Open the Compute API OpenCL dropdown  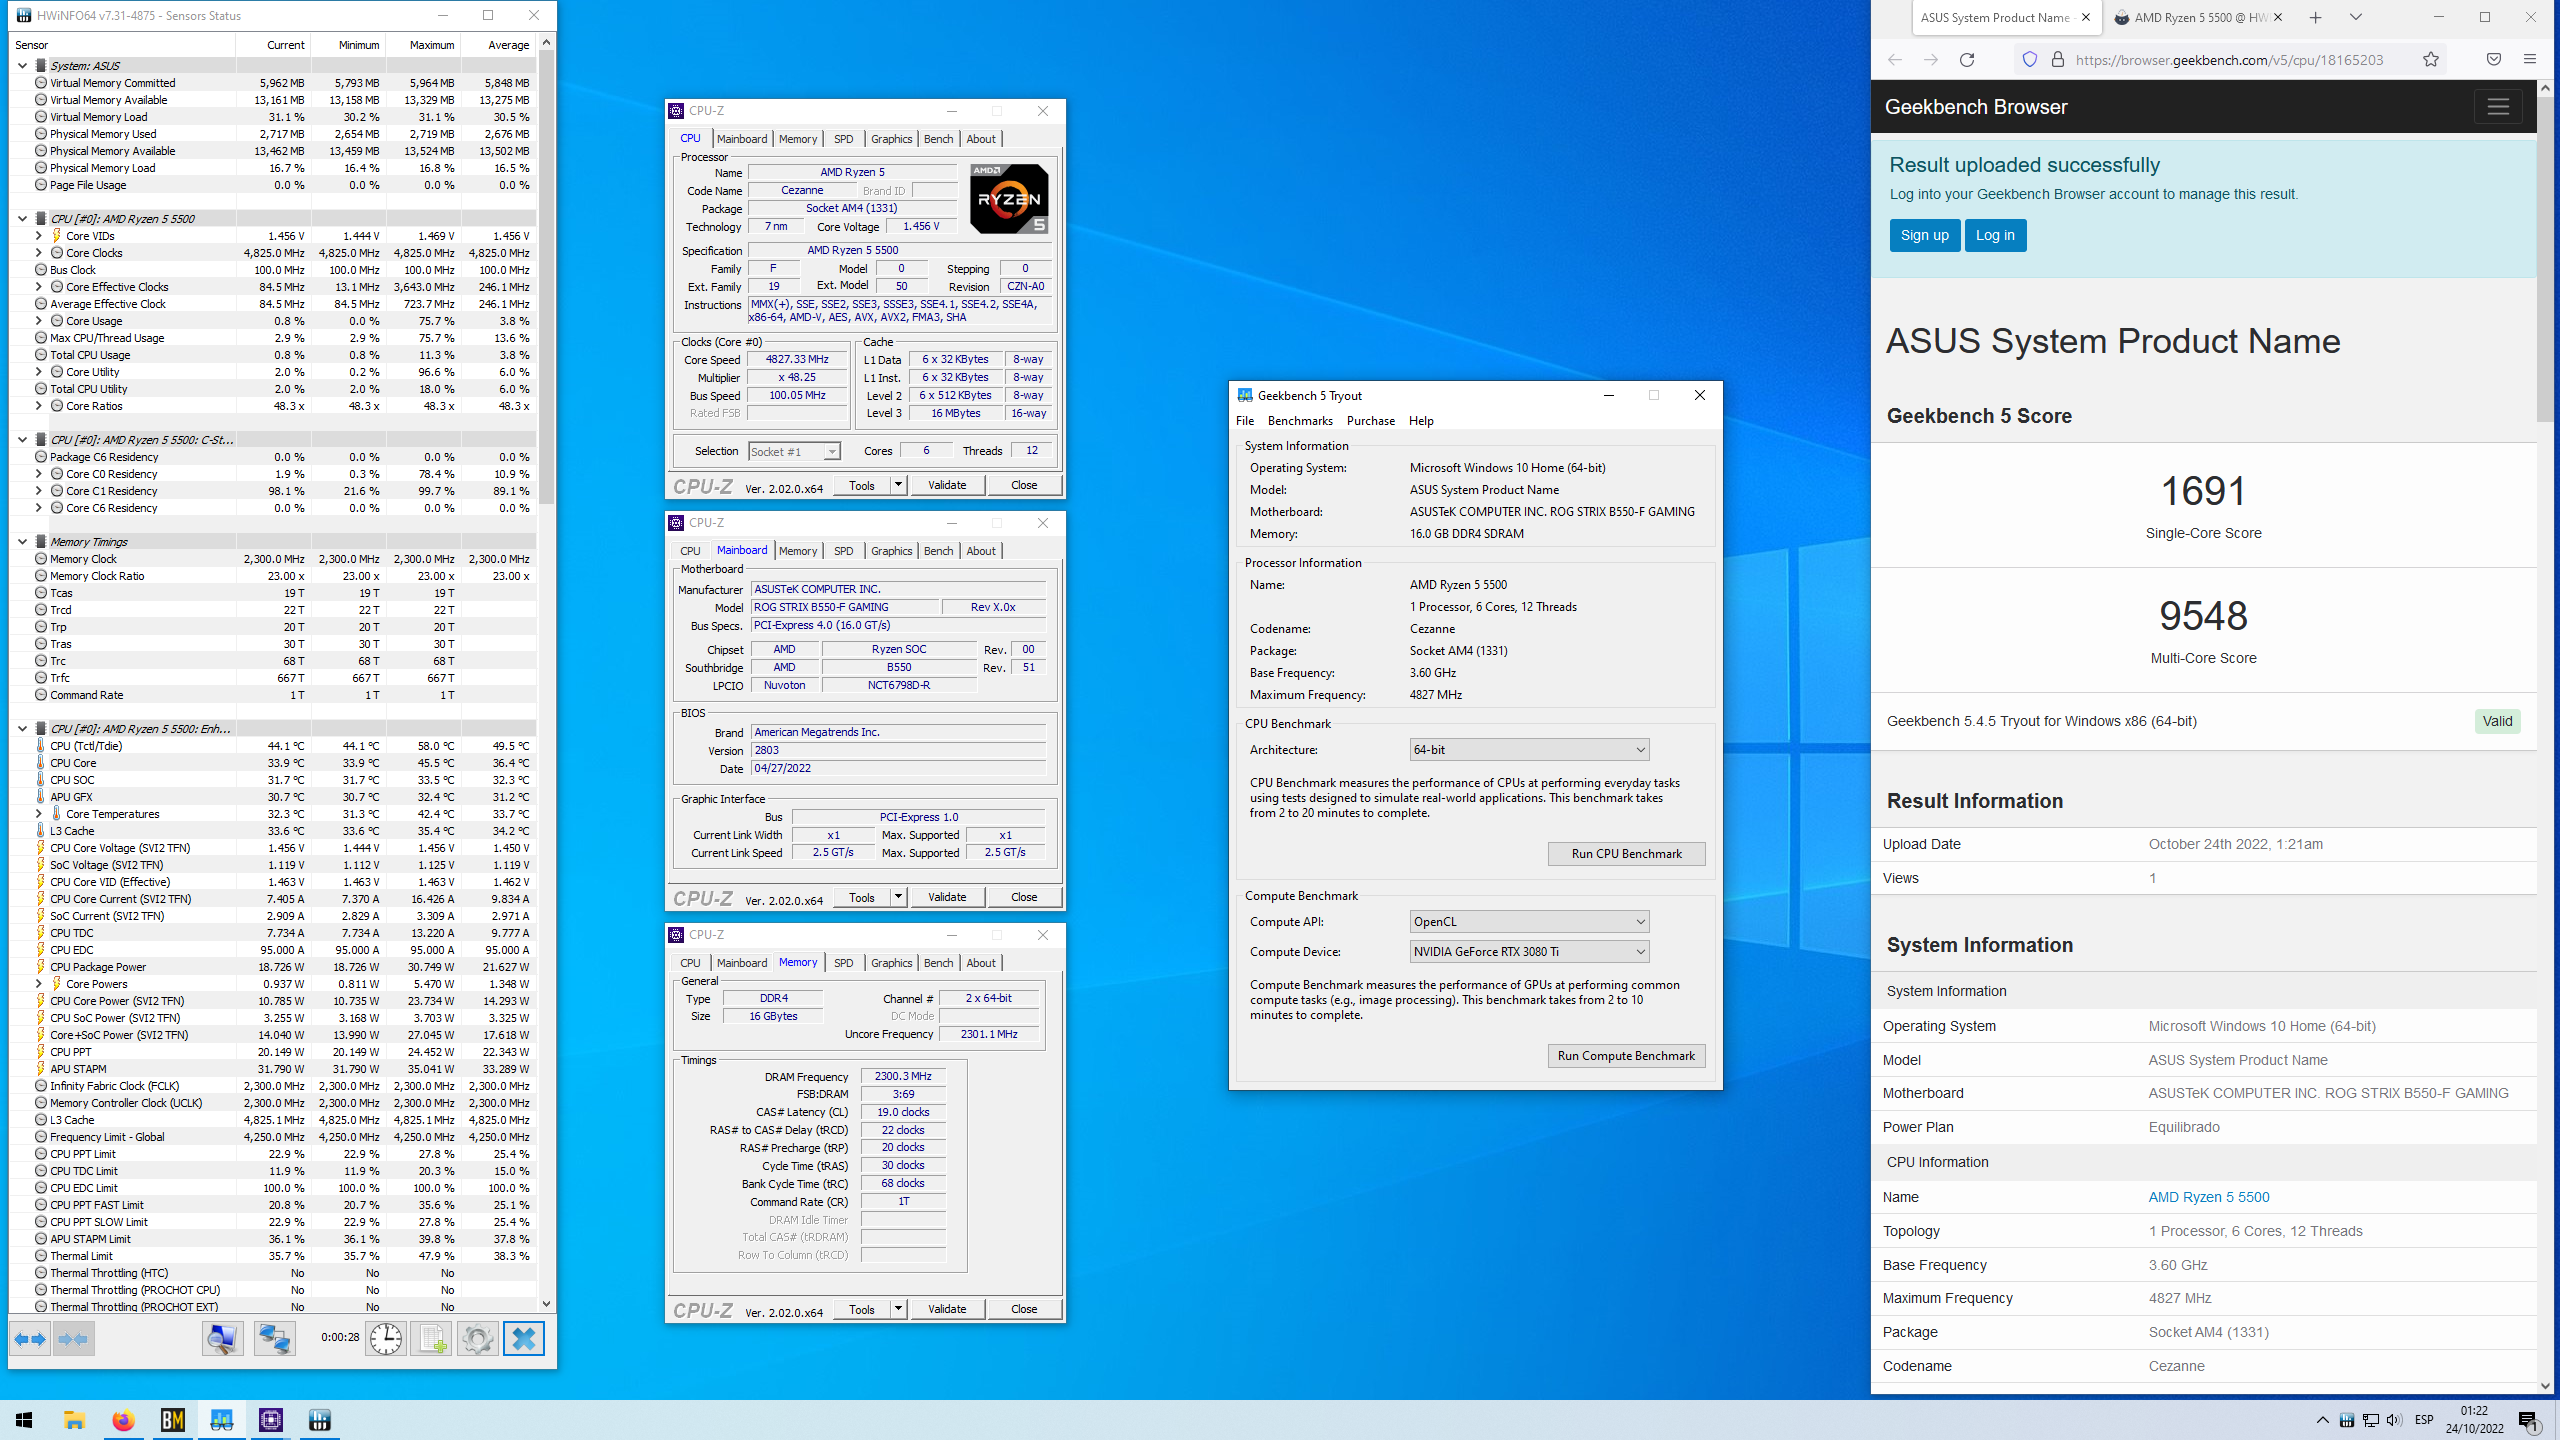[x=1529, y=922]
